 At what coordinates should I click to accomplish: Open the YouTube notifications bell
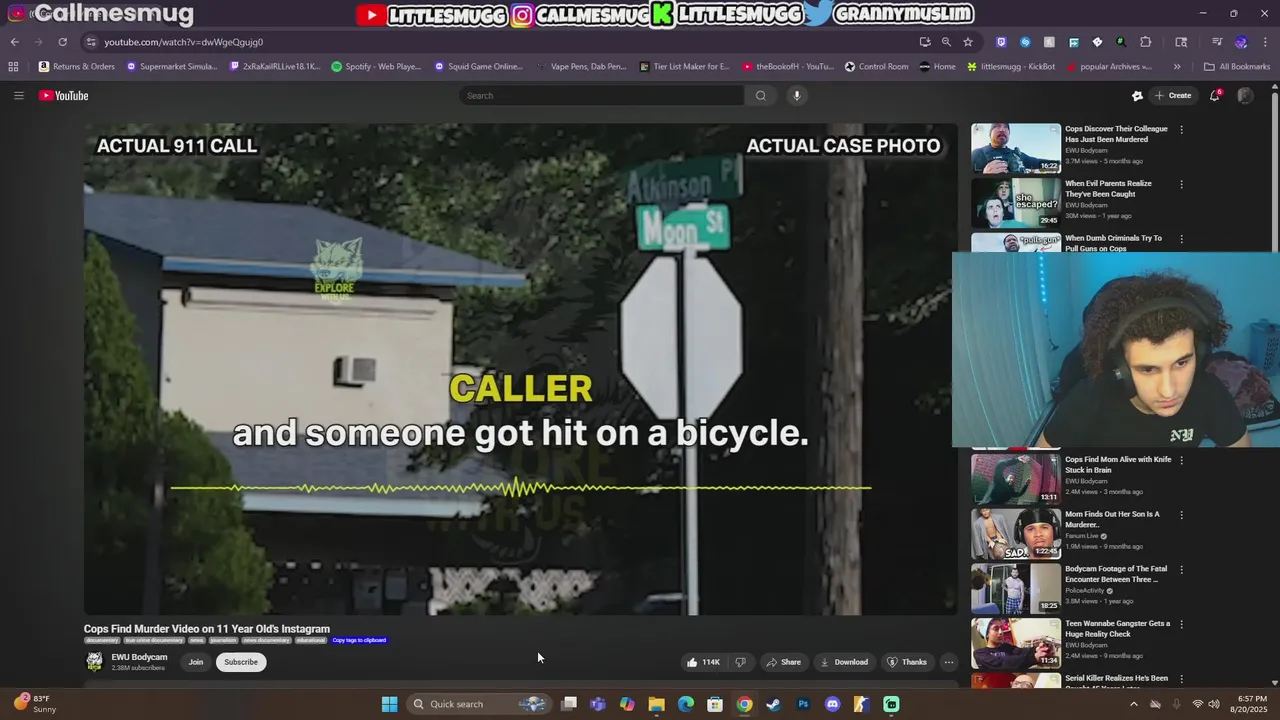coord(1215,95)
